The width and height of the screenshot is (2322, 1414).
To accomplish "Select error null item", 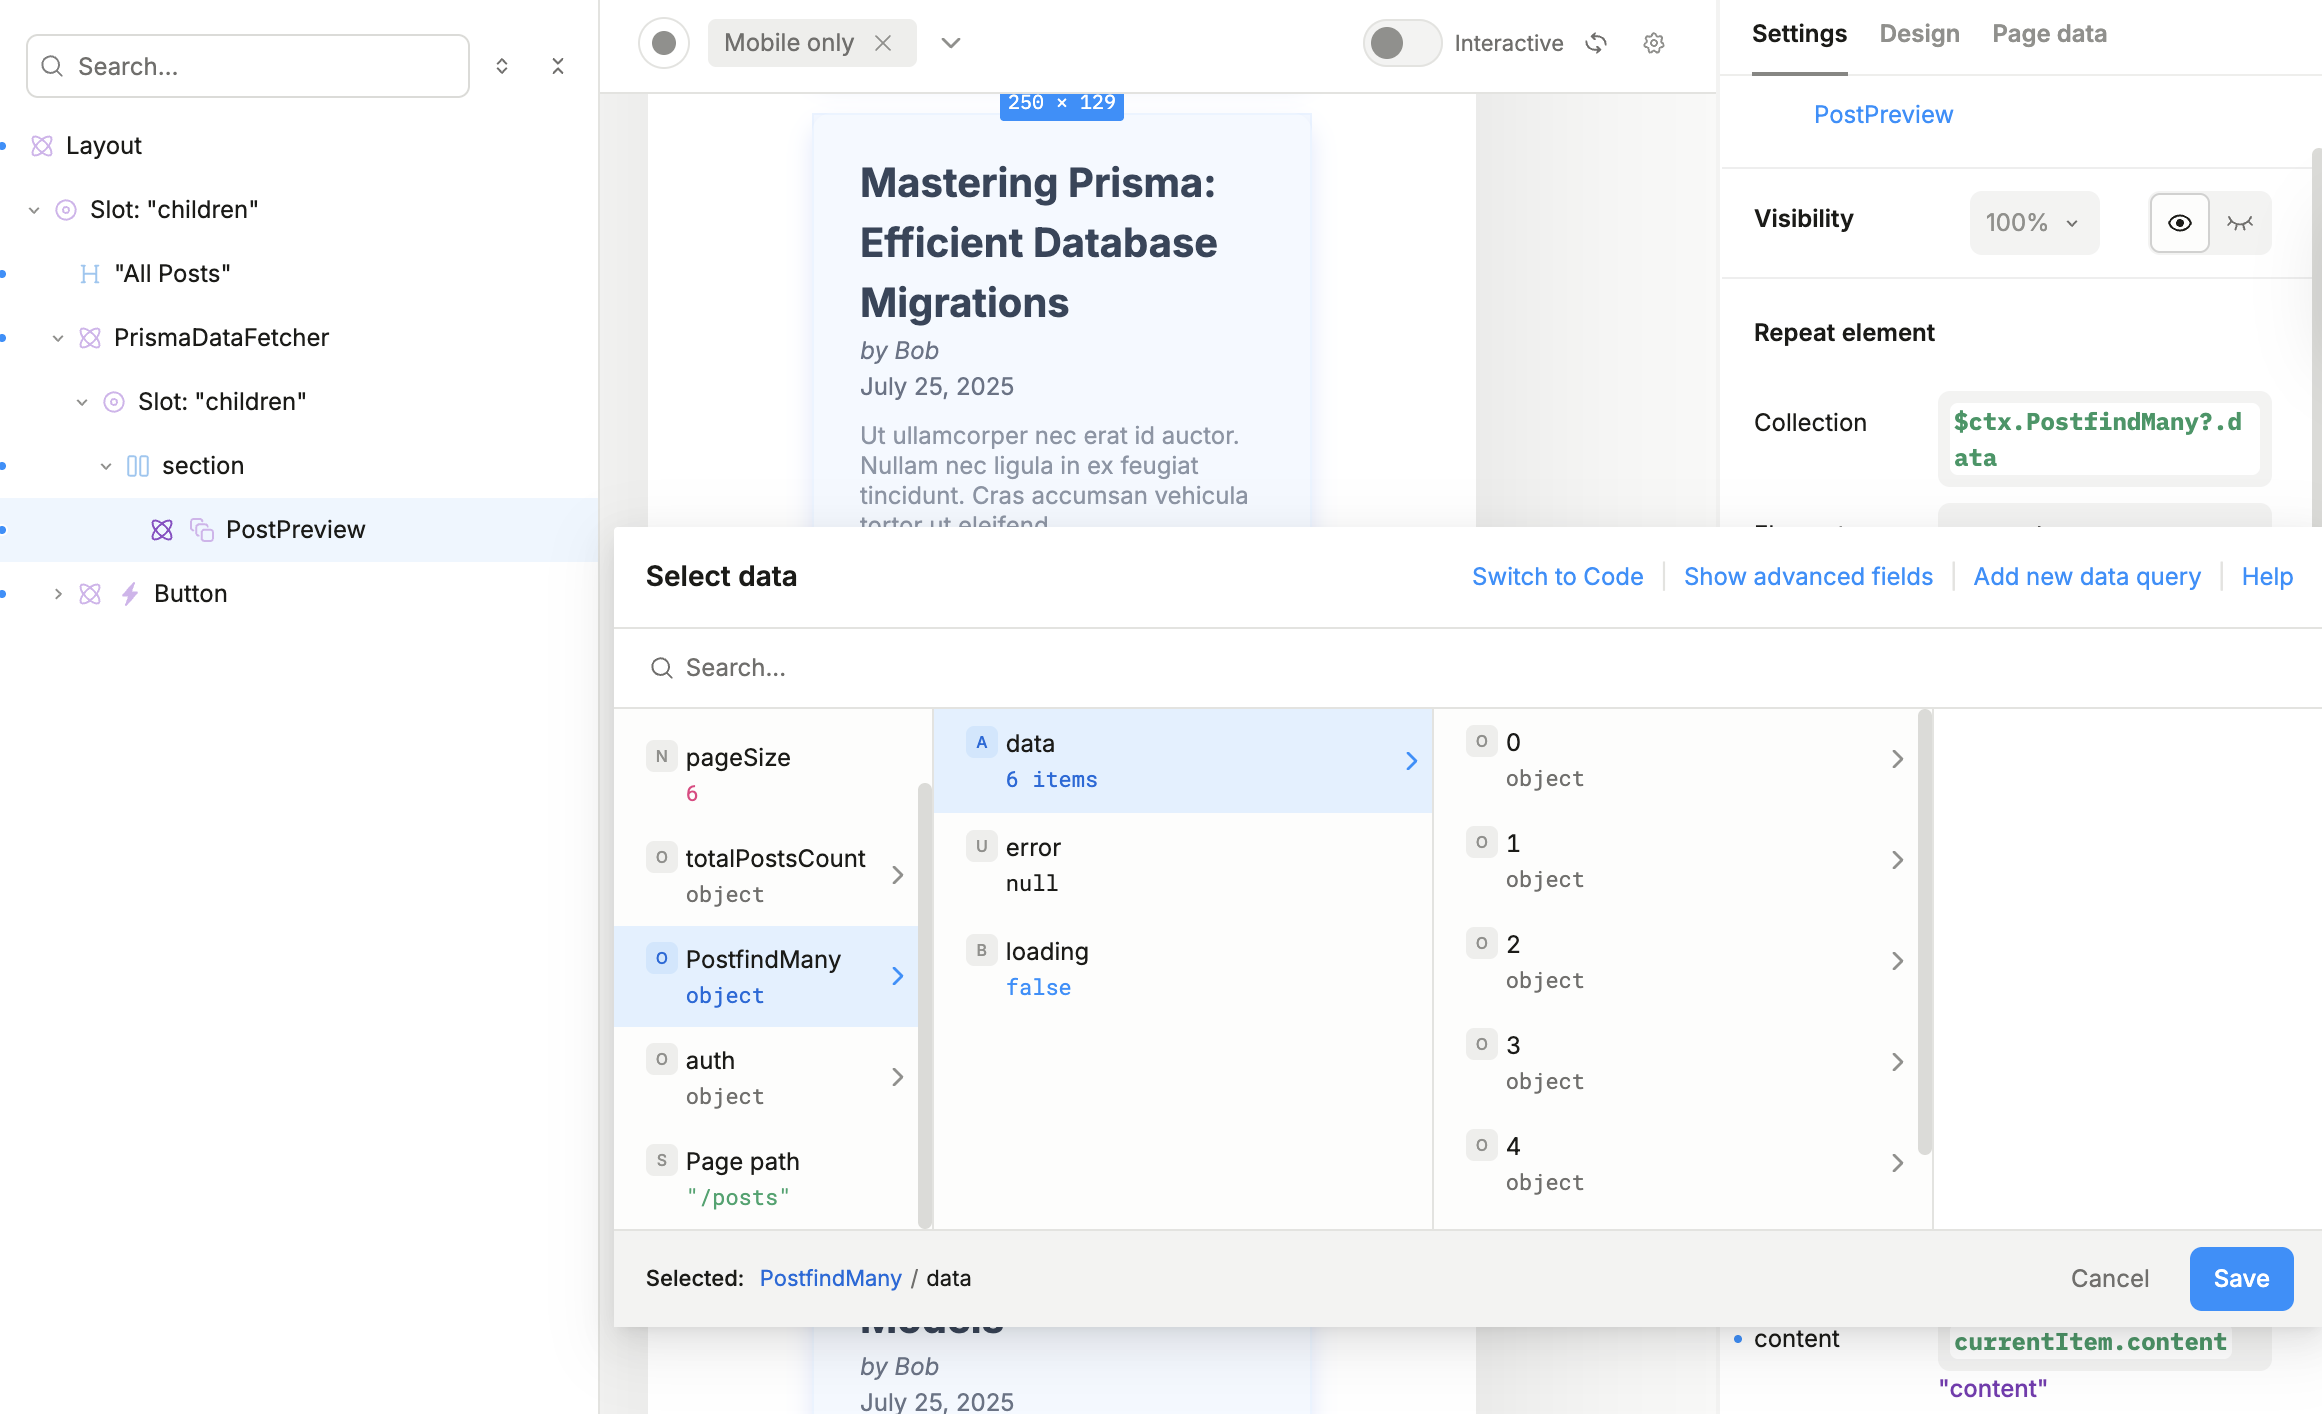I will click(1183, 865).
